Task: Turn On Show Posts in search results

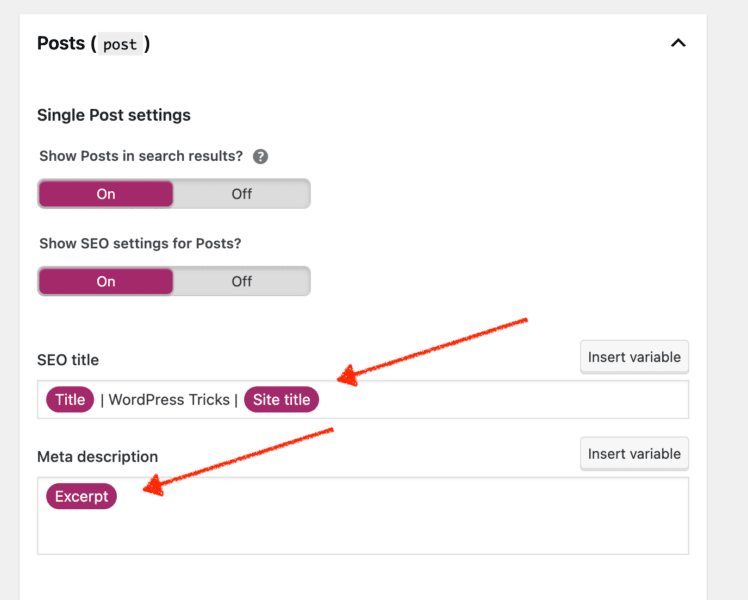Action: (106, 194)
